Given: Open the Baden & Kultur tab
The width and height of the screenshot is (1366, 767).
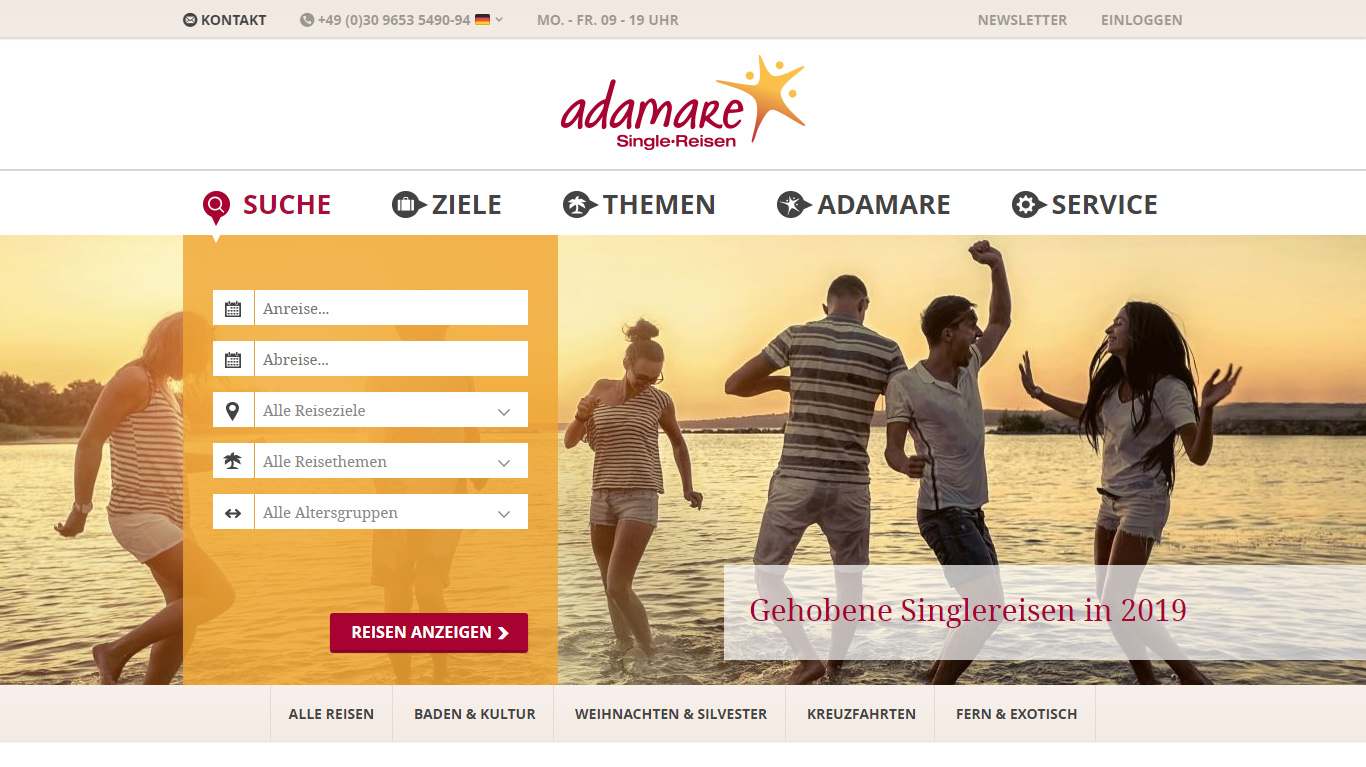Looking at the screenshot, I should tap(475, 714).
